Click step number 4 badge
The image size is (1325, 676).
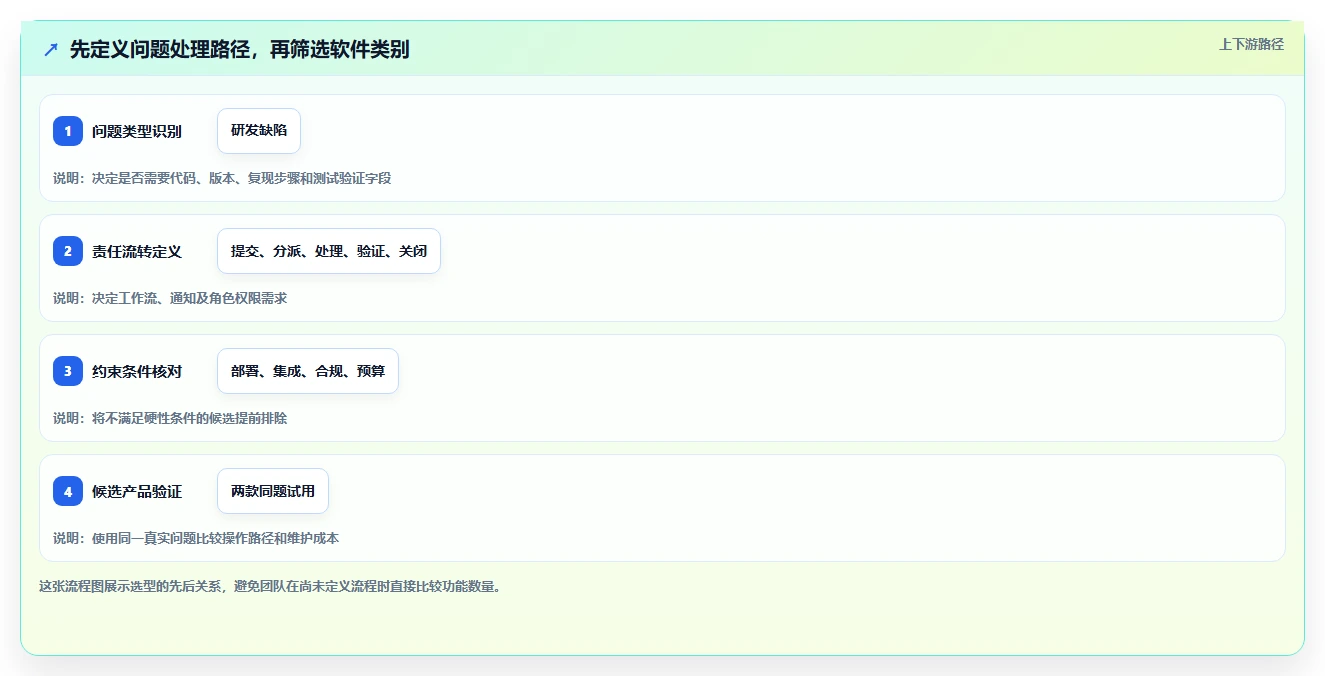(x=68, y=491)
